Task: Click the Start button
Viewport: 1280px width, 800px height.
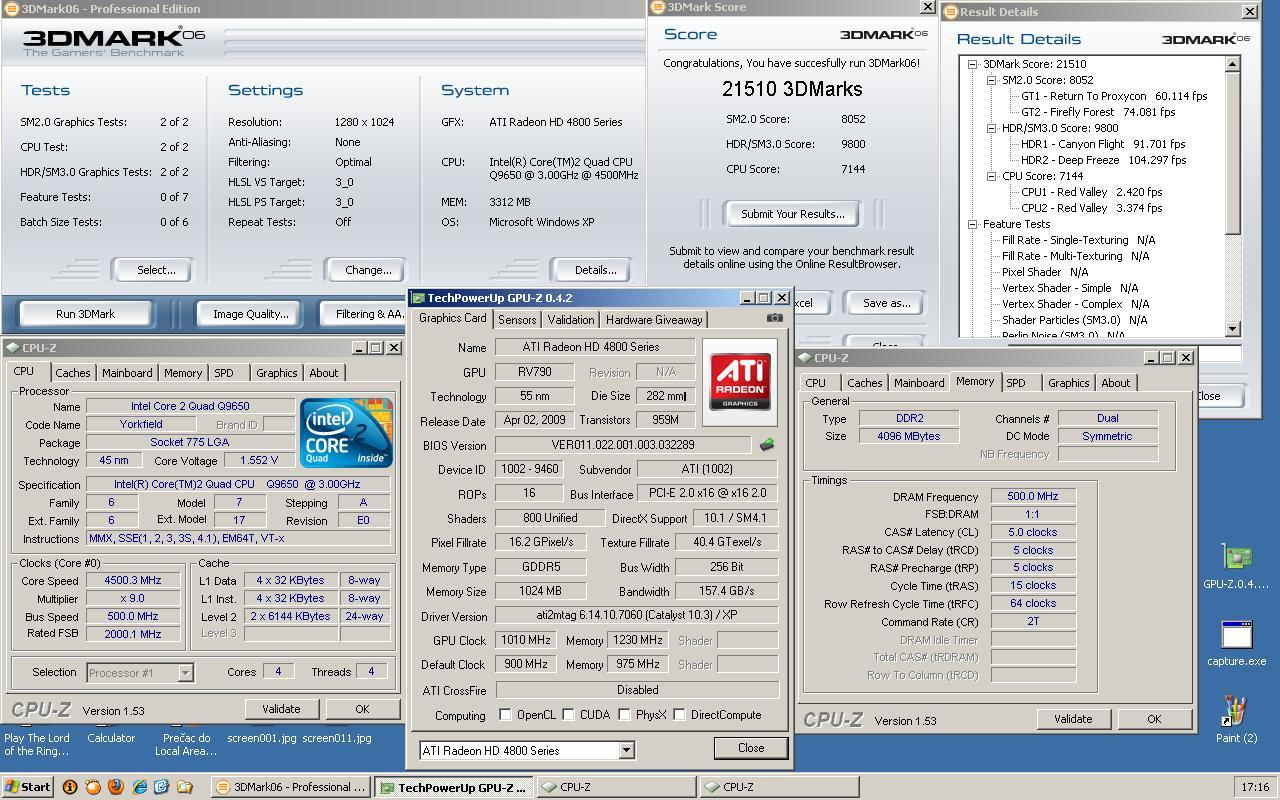Action: [28, 787]
